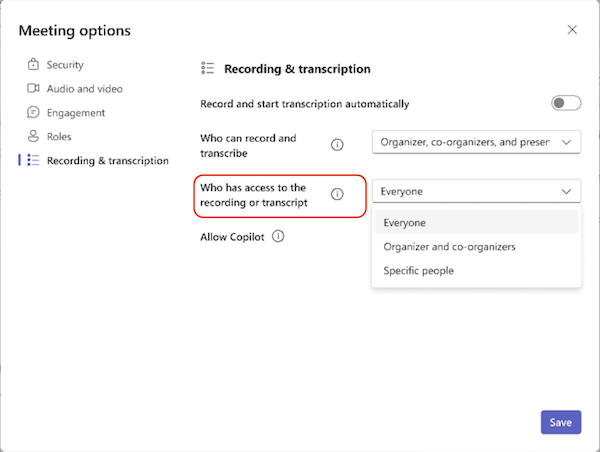
Task: Click info icon beside Who has access to recording
Action: tap(337, 194)
